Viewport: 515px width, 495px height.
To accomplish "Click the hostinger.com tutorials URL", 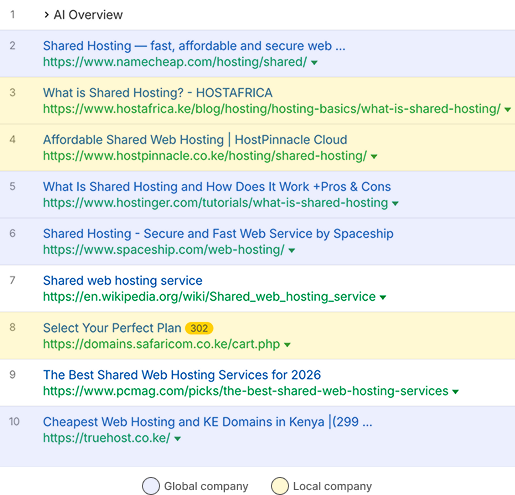I will pos(215,203).
